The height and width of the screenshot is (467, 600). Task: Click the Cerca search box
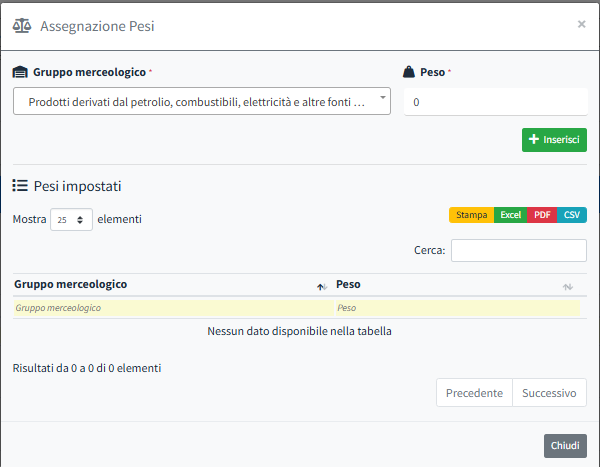[518, 250]
